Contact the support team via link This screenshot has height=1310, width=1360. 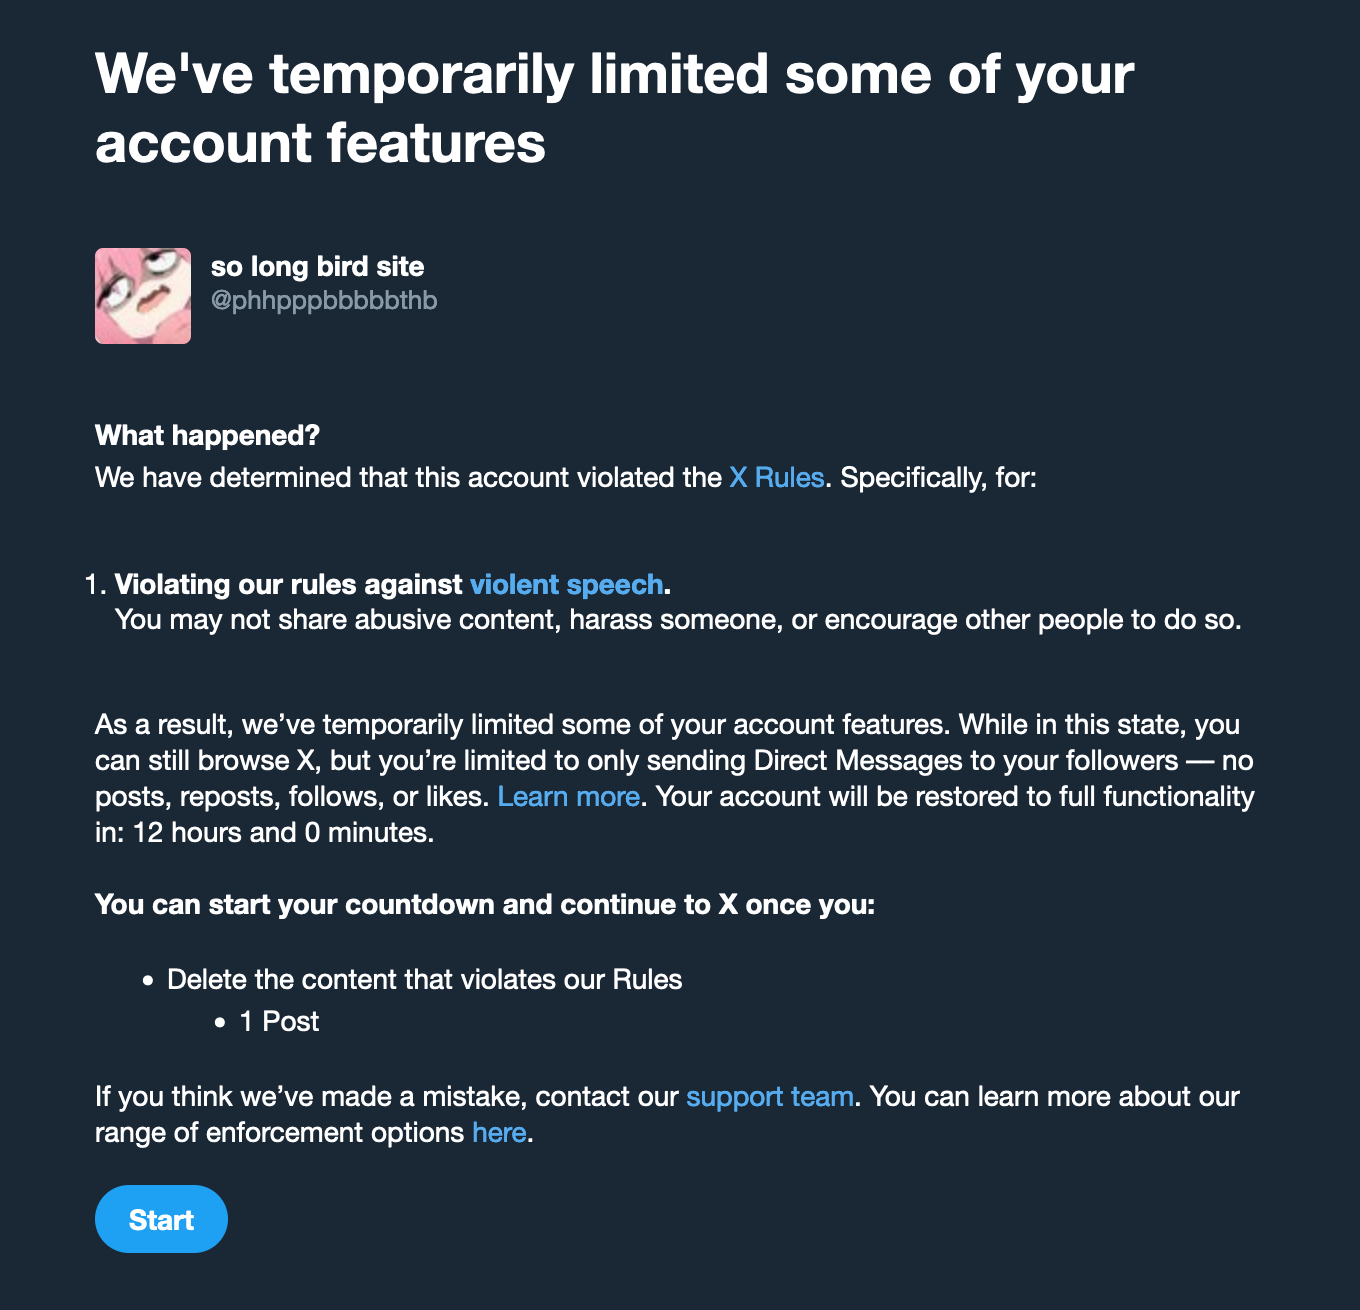(x=770, y=1096)
